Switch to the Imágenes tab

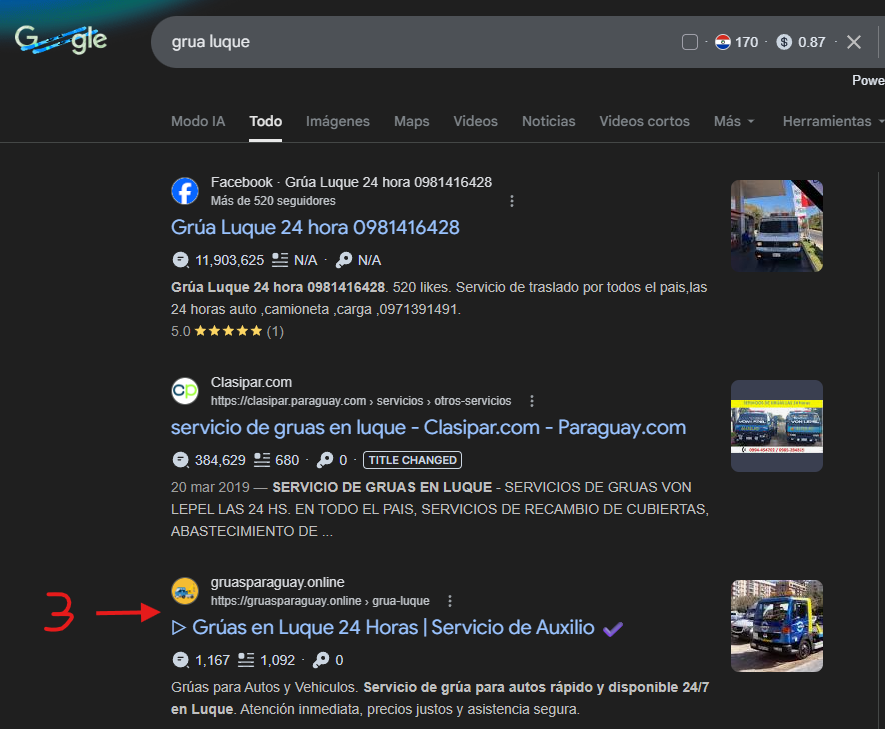click(338, 121)
